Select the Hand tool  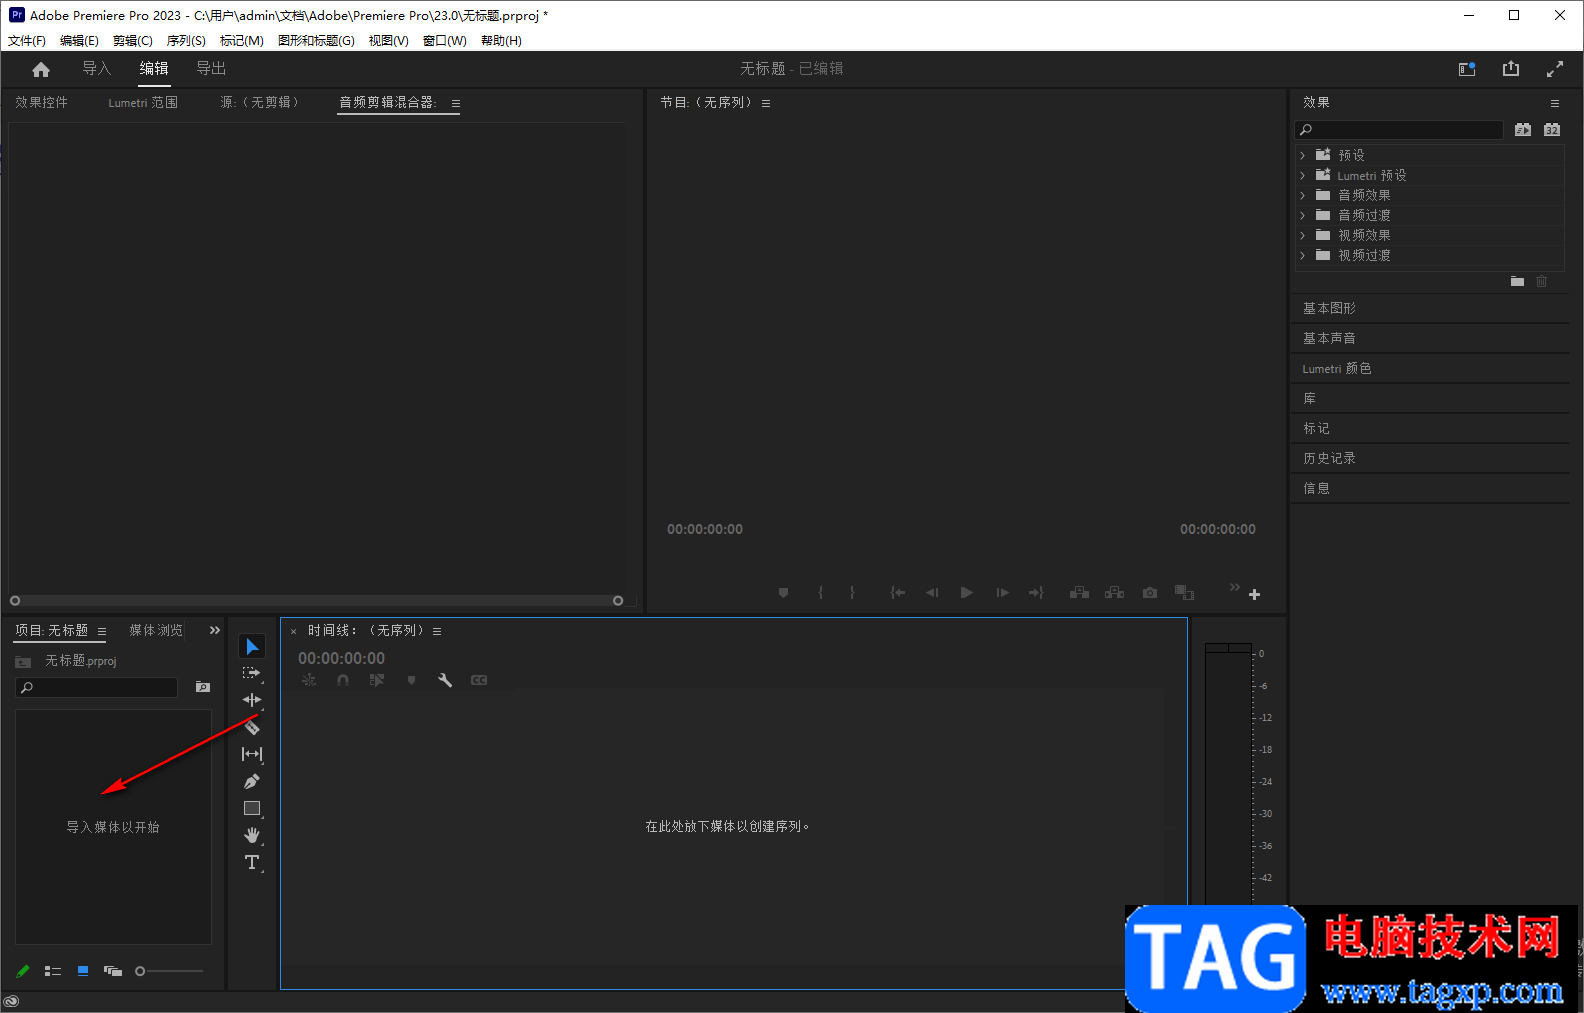pos(252,835)
